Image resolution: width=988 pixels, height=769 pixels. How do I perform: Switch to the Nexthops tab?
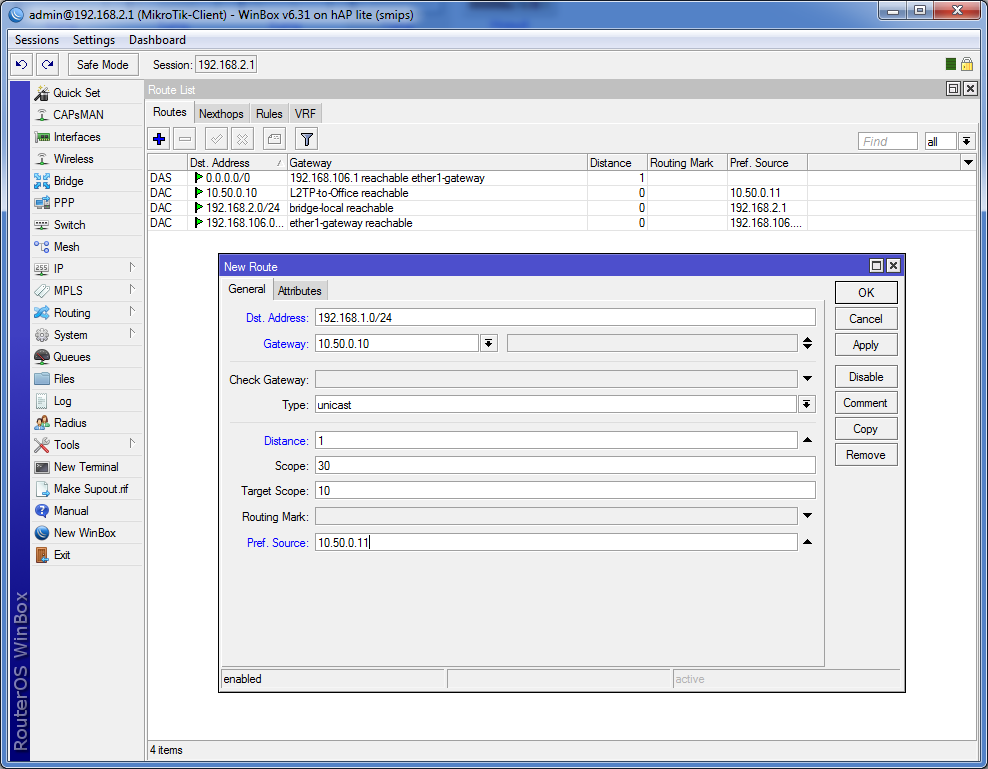coord(220,114)
